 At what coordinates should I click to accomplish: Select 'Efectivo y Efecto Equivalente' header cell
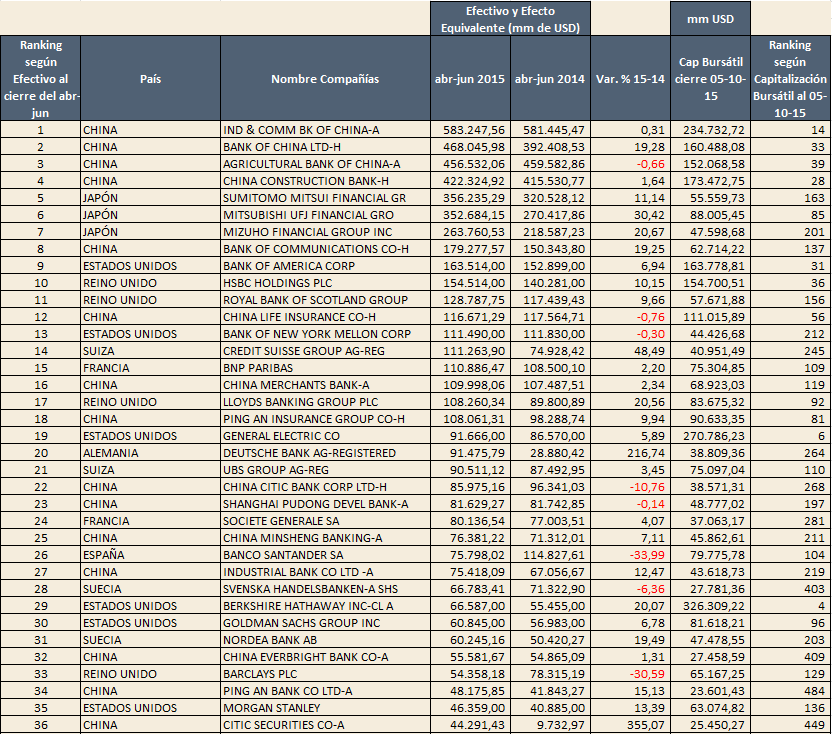coord(510,19)
